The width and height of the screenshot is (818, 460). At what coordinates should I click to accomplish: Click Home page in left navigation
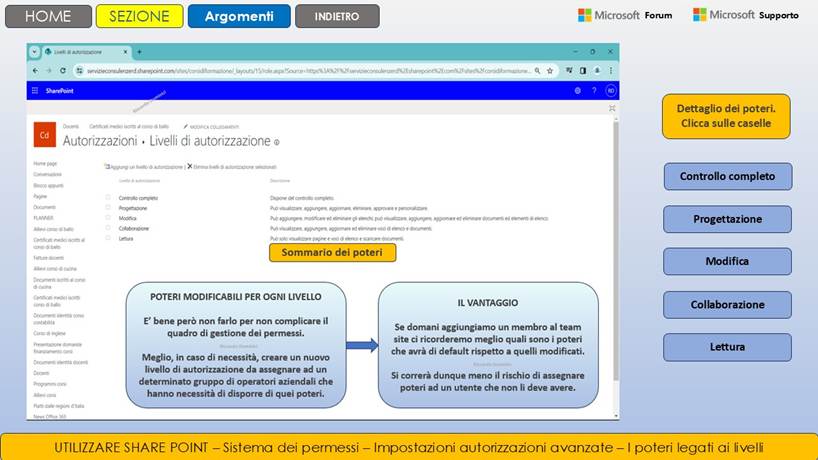(x=45, y=164)
